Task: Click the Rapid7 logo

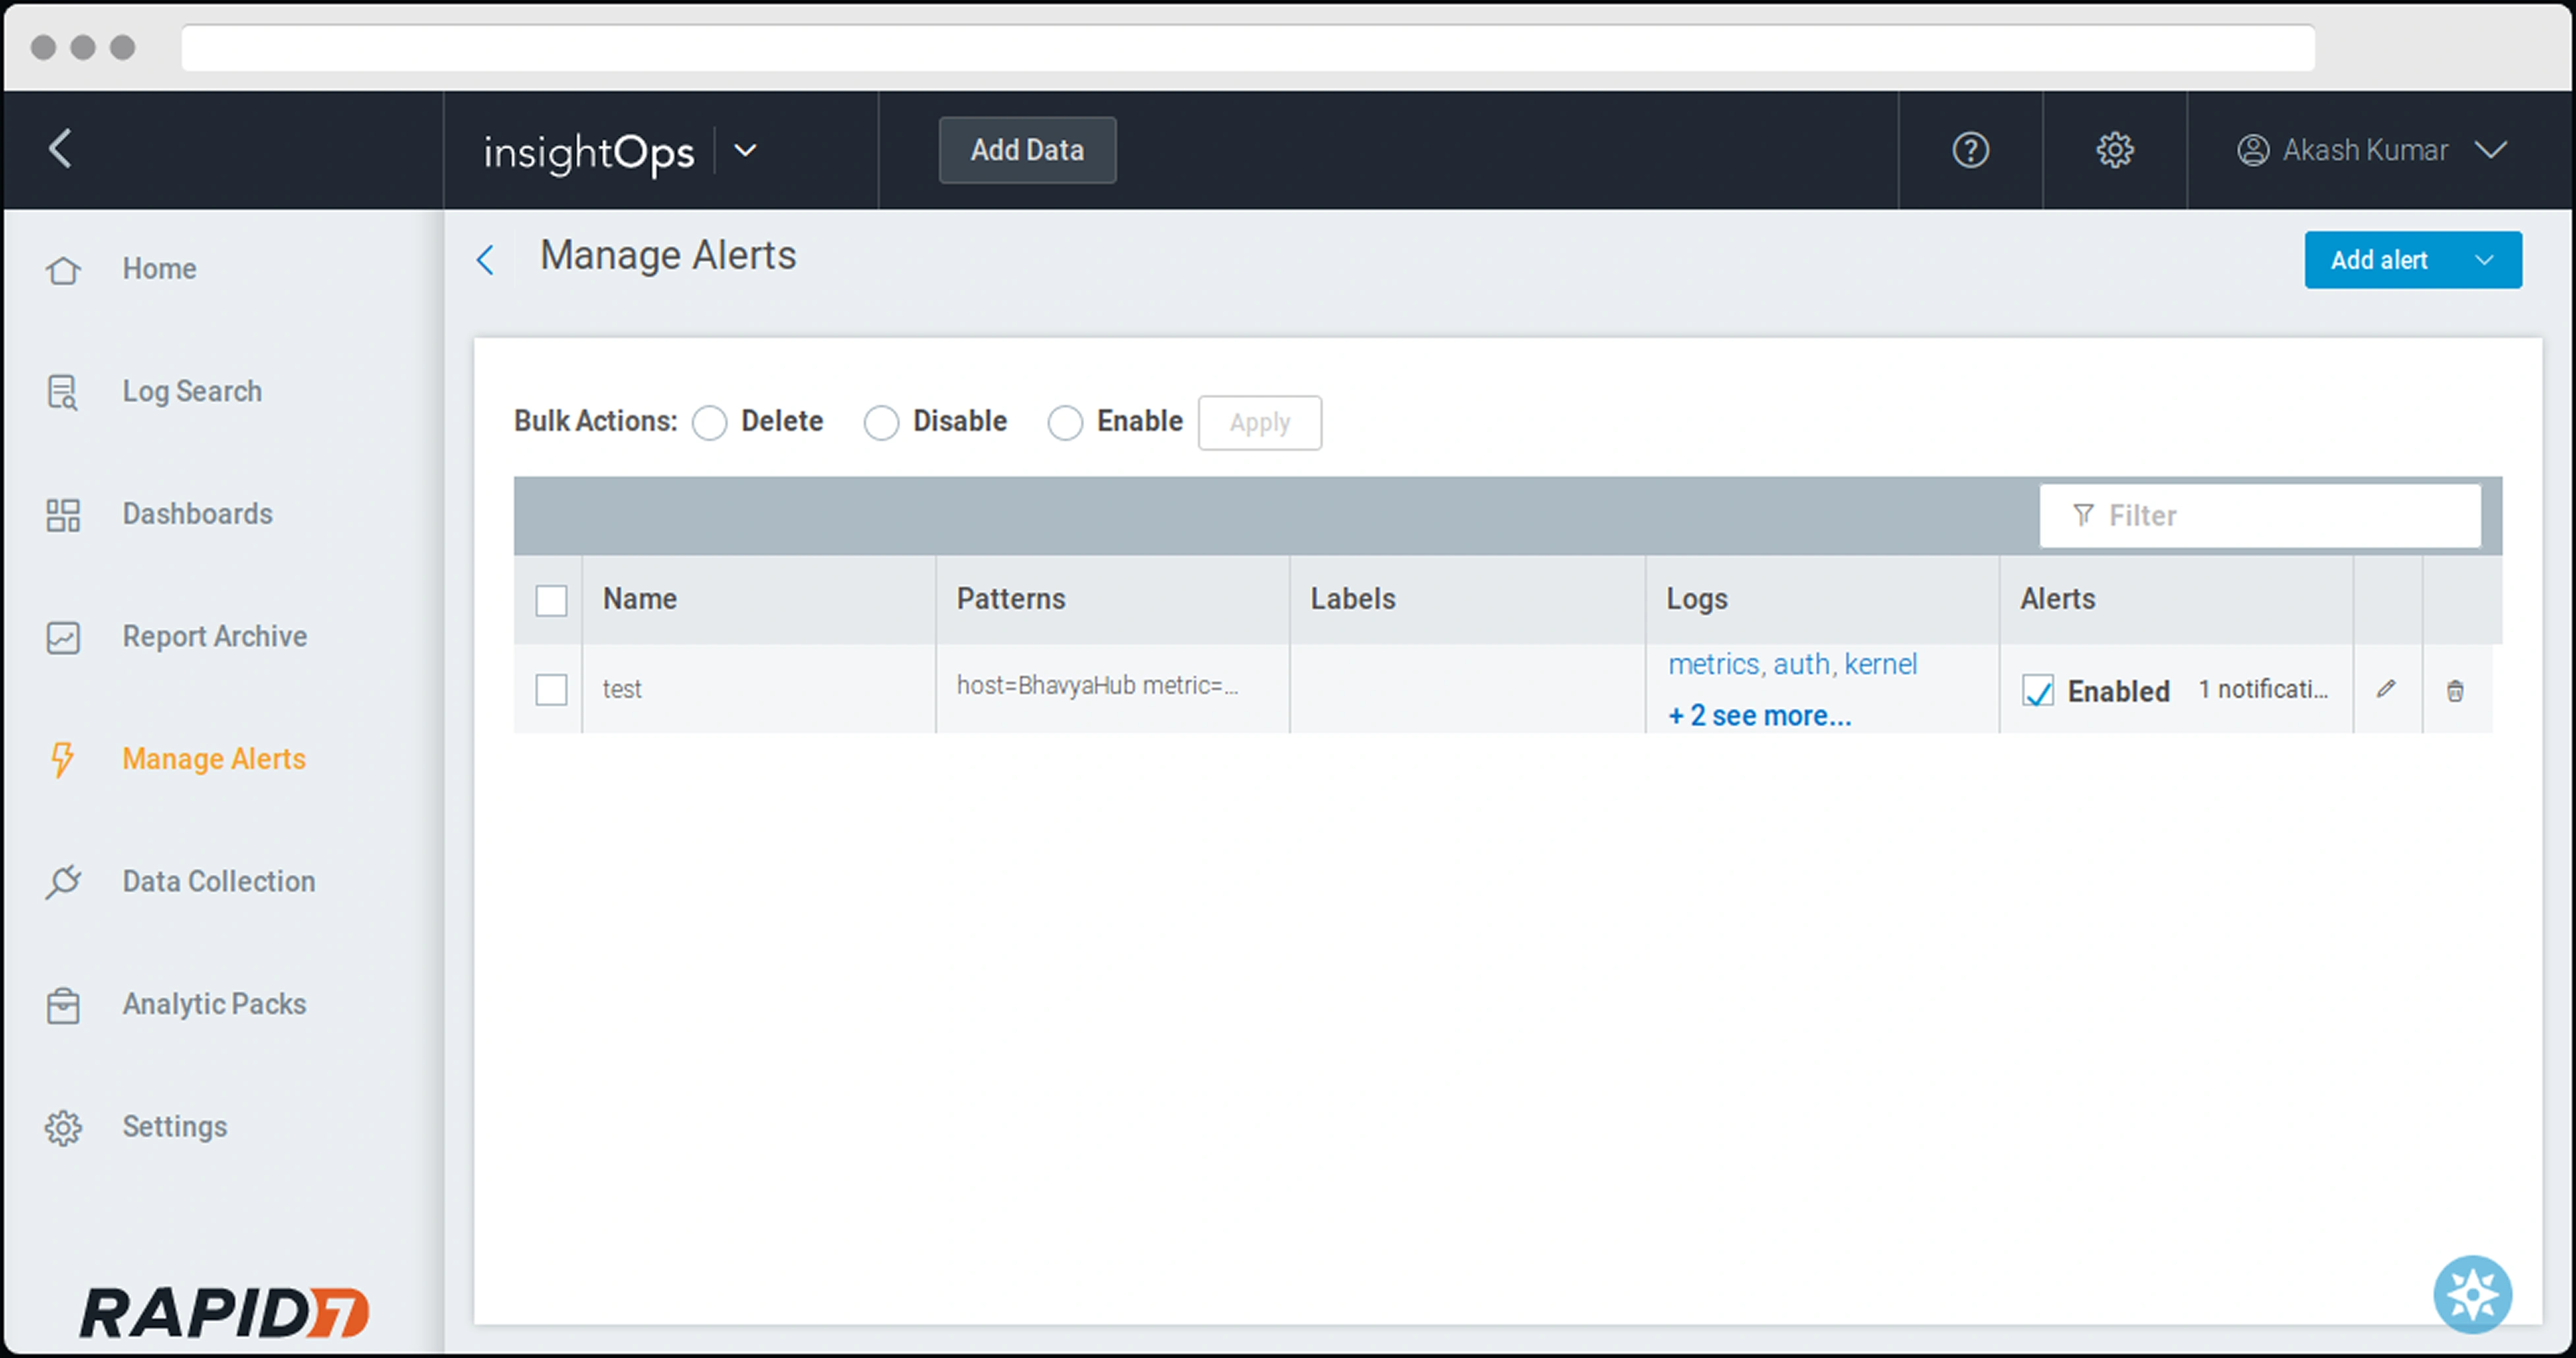Action: 224,1312
